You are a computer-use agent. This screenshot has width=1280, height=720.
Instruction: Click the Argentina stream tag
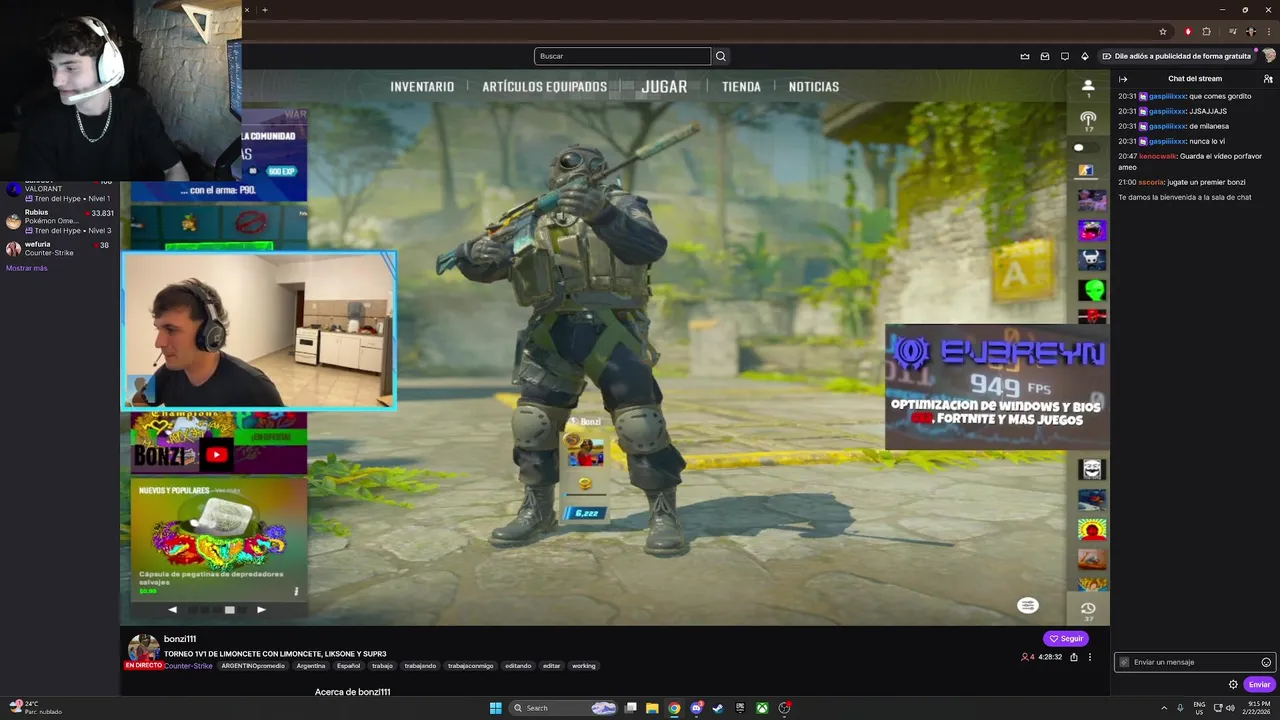click(x=311, y=666)
